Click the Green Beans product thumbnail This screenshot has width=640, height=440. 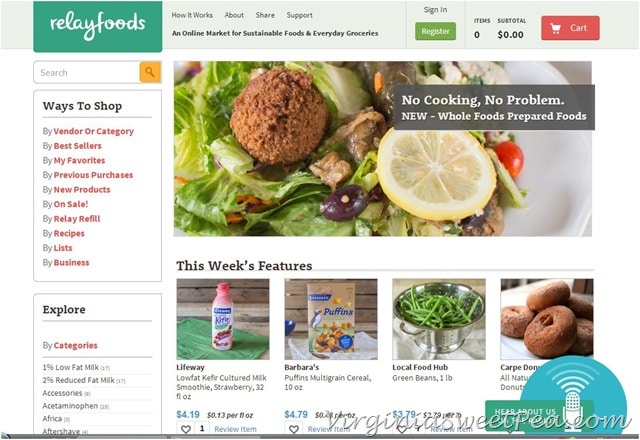[x=439, y=319]
